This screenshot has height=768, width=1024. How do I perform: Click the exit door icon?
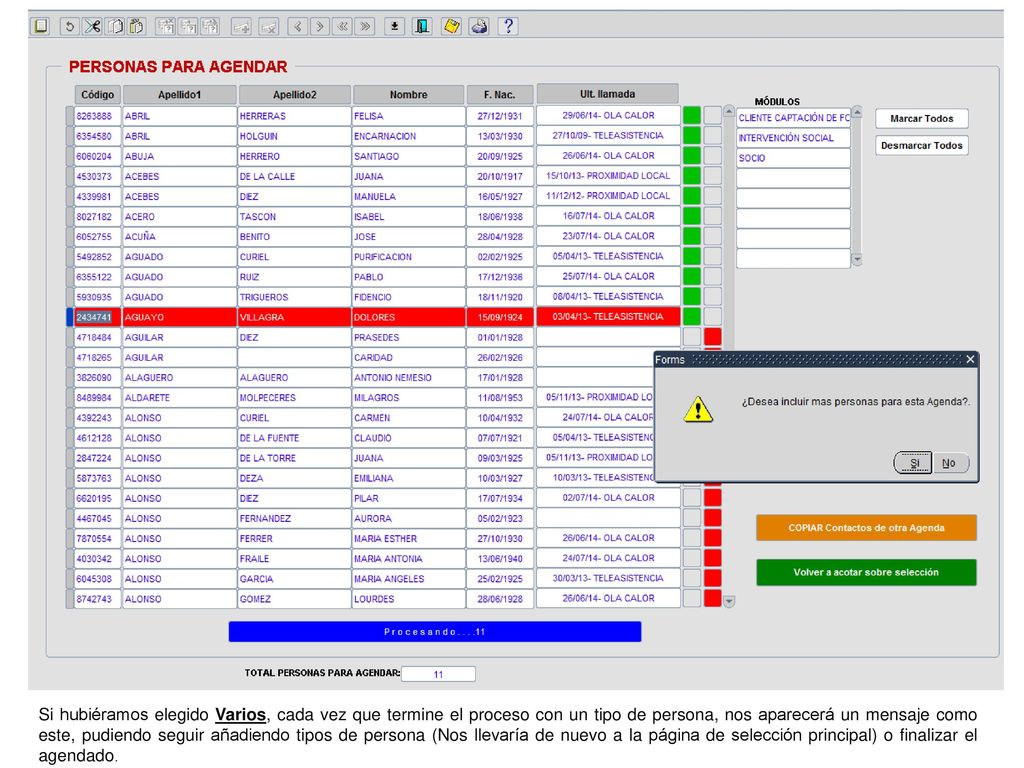(x=422, y=27)
